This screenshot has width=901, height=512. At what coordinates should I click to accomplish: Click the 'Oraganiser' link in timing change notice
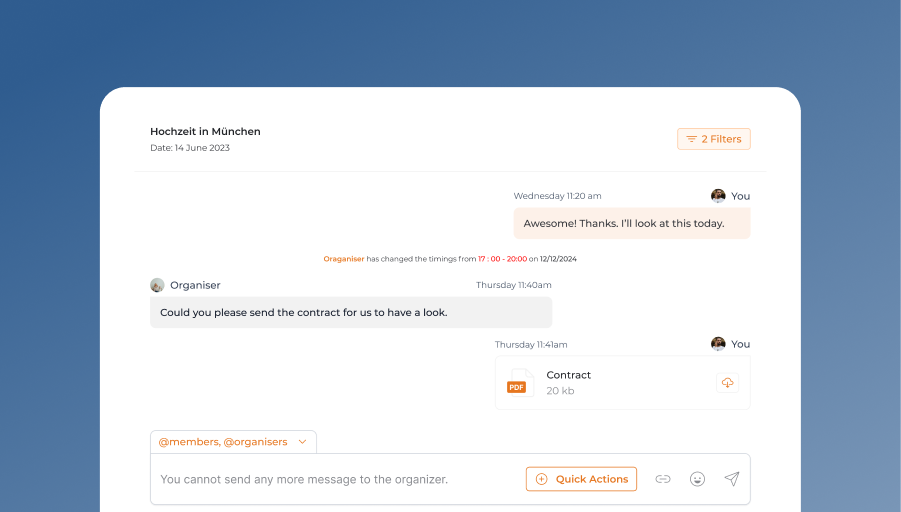(344, 259)
